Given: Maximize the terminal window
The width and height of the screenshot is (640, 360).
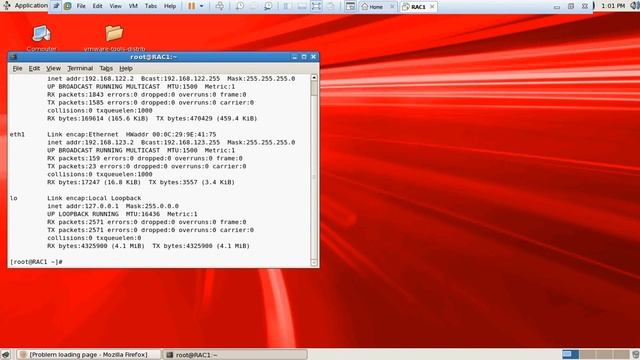Looking at the screenshot, I should click(x=304, y=57).
